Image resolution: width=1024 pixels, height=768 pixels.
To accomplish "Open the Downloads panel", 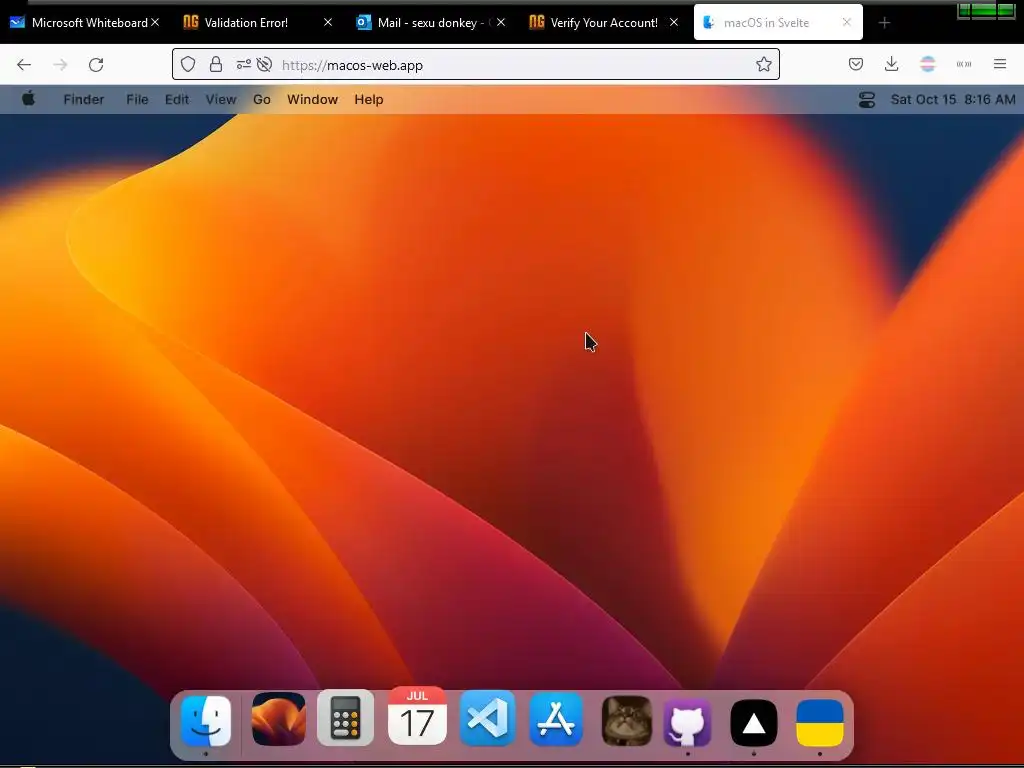I will [891, 64].
